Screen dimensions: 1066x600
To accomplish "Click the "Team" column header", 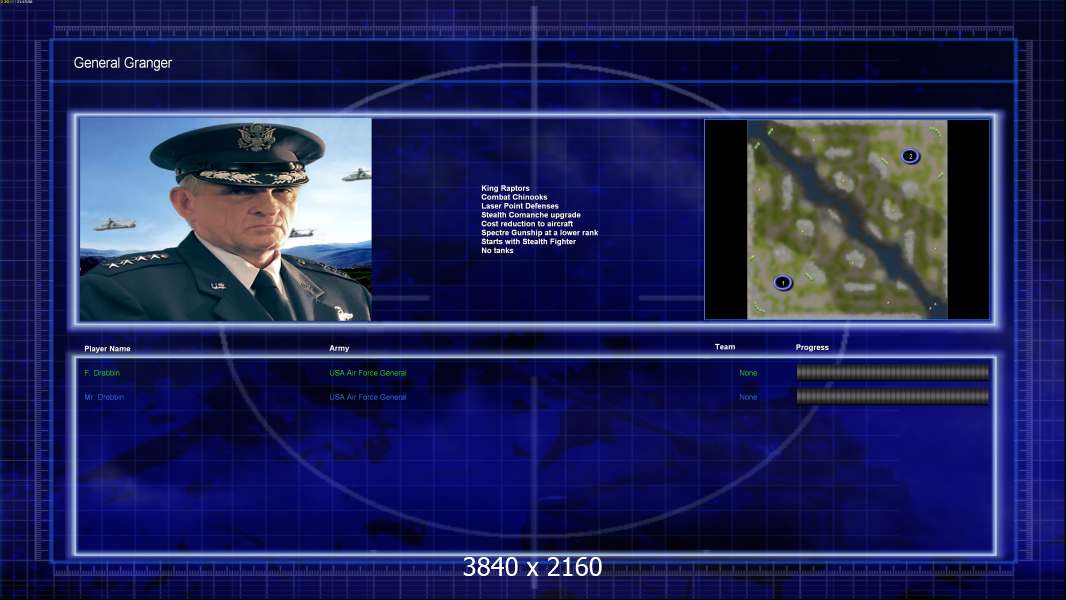I will [725, 347].
